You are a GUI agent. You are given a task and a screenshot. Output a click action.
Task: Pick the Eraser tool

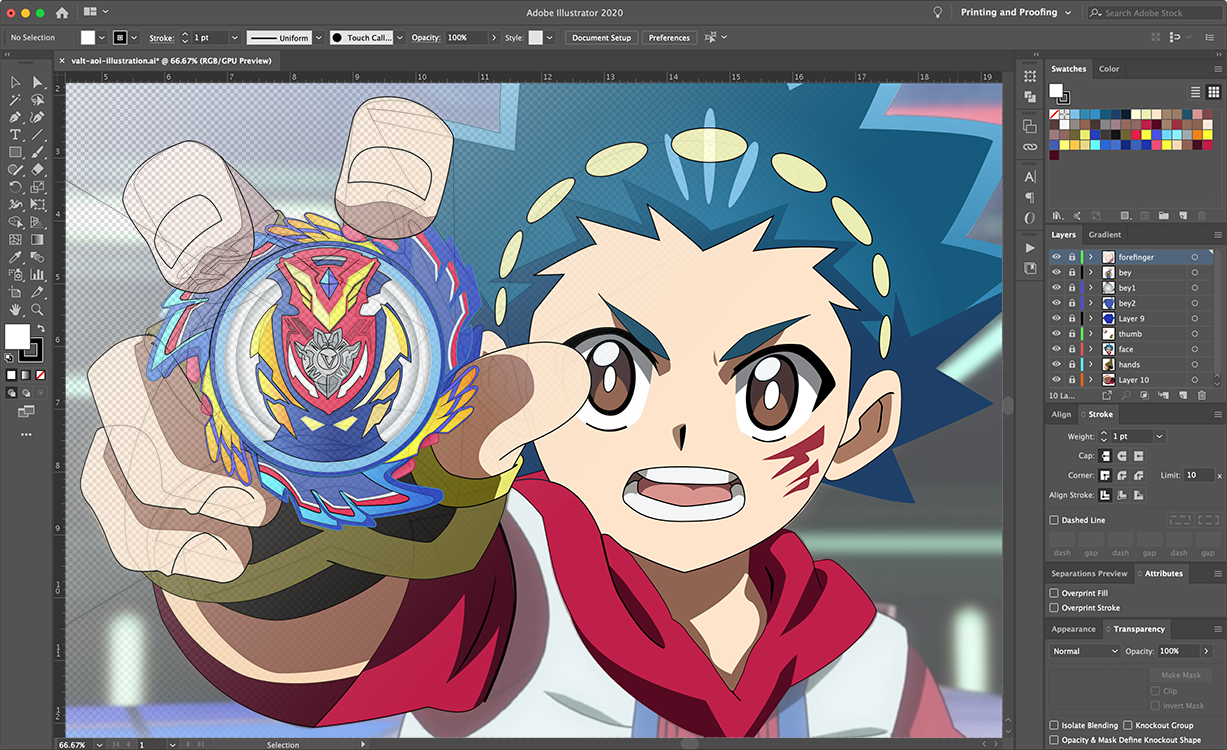tap(37, 170)
